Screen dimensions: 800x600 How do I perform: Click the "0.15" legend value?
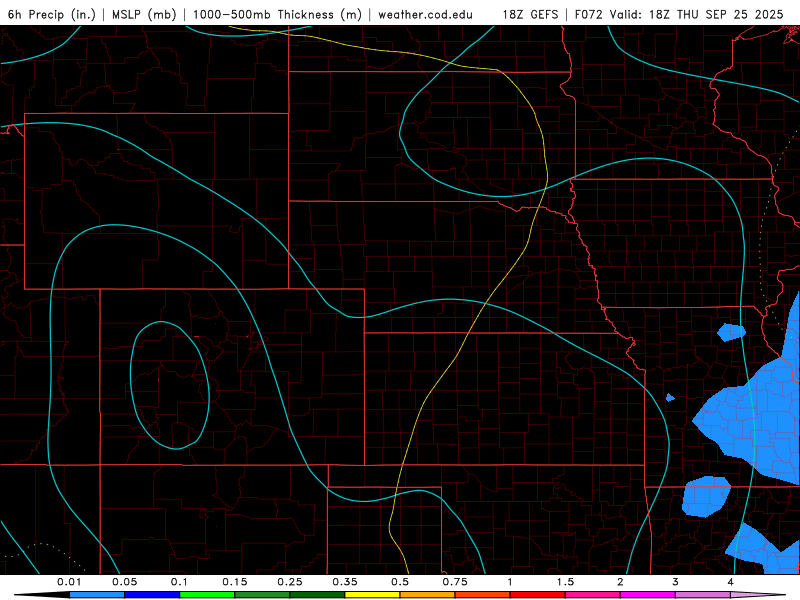click(235, 582)
